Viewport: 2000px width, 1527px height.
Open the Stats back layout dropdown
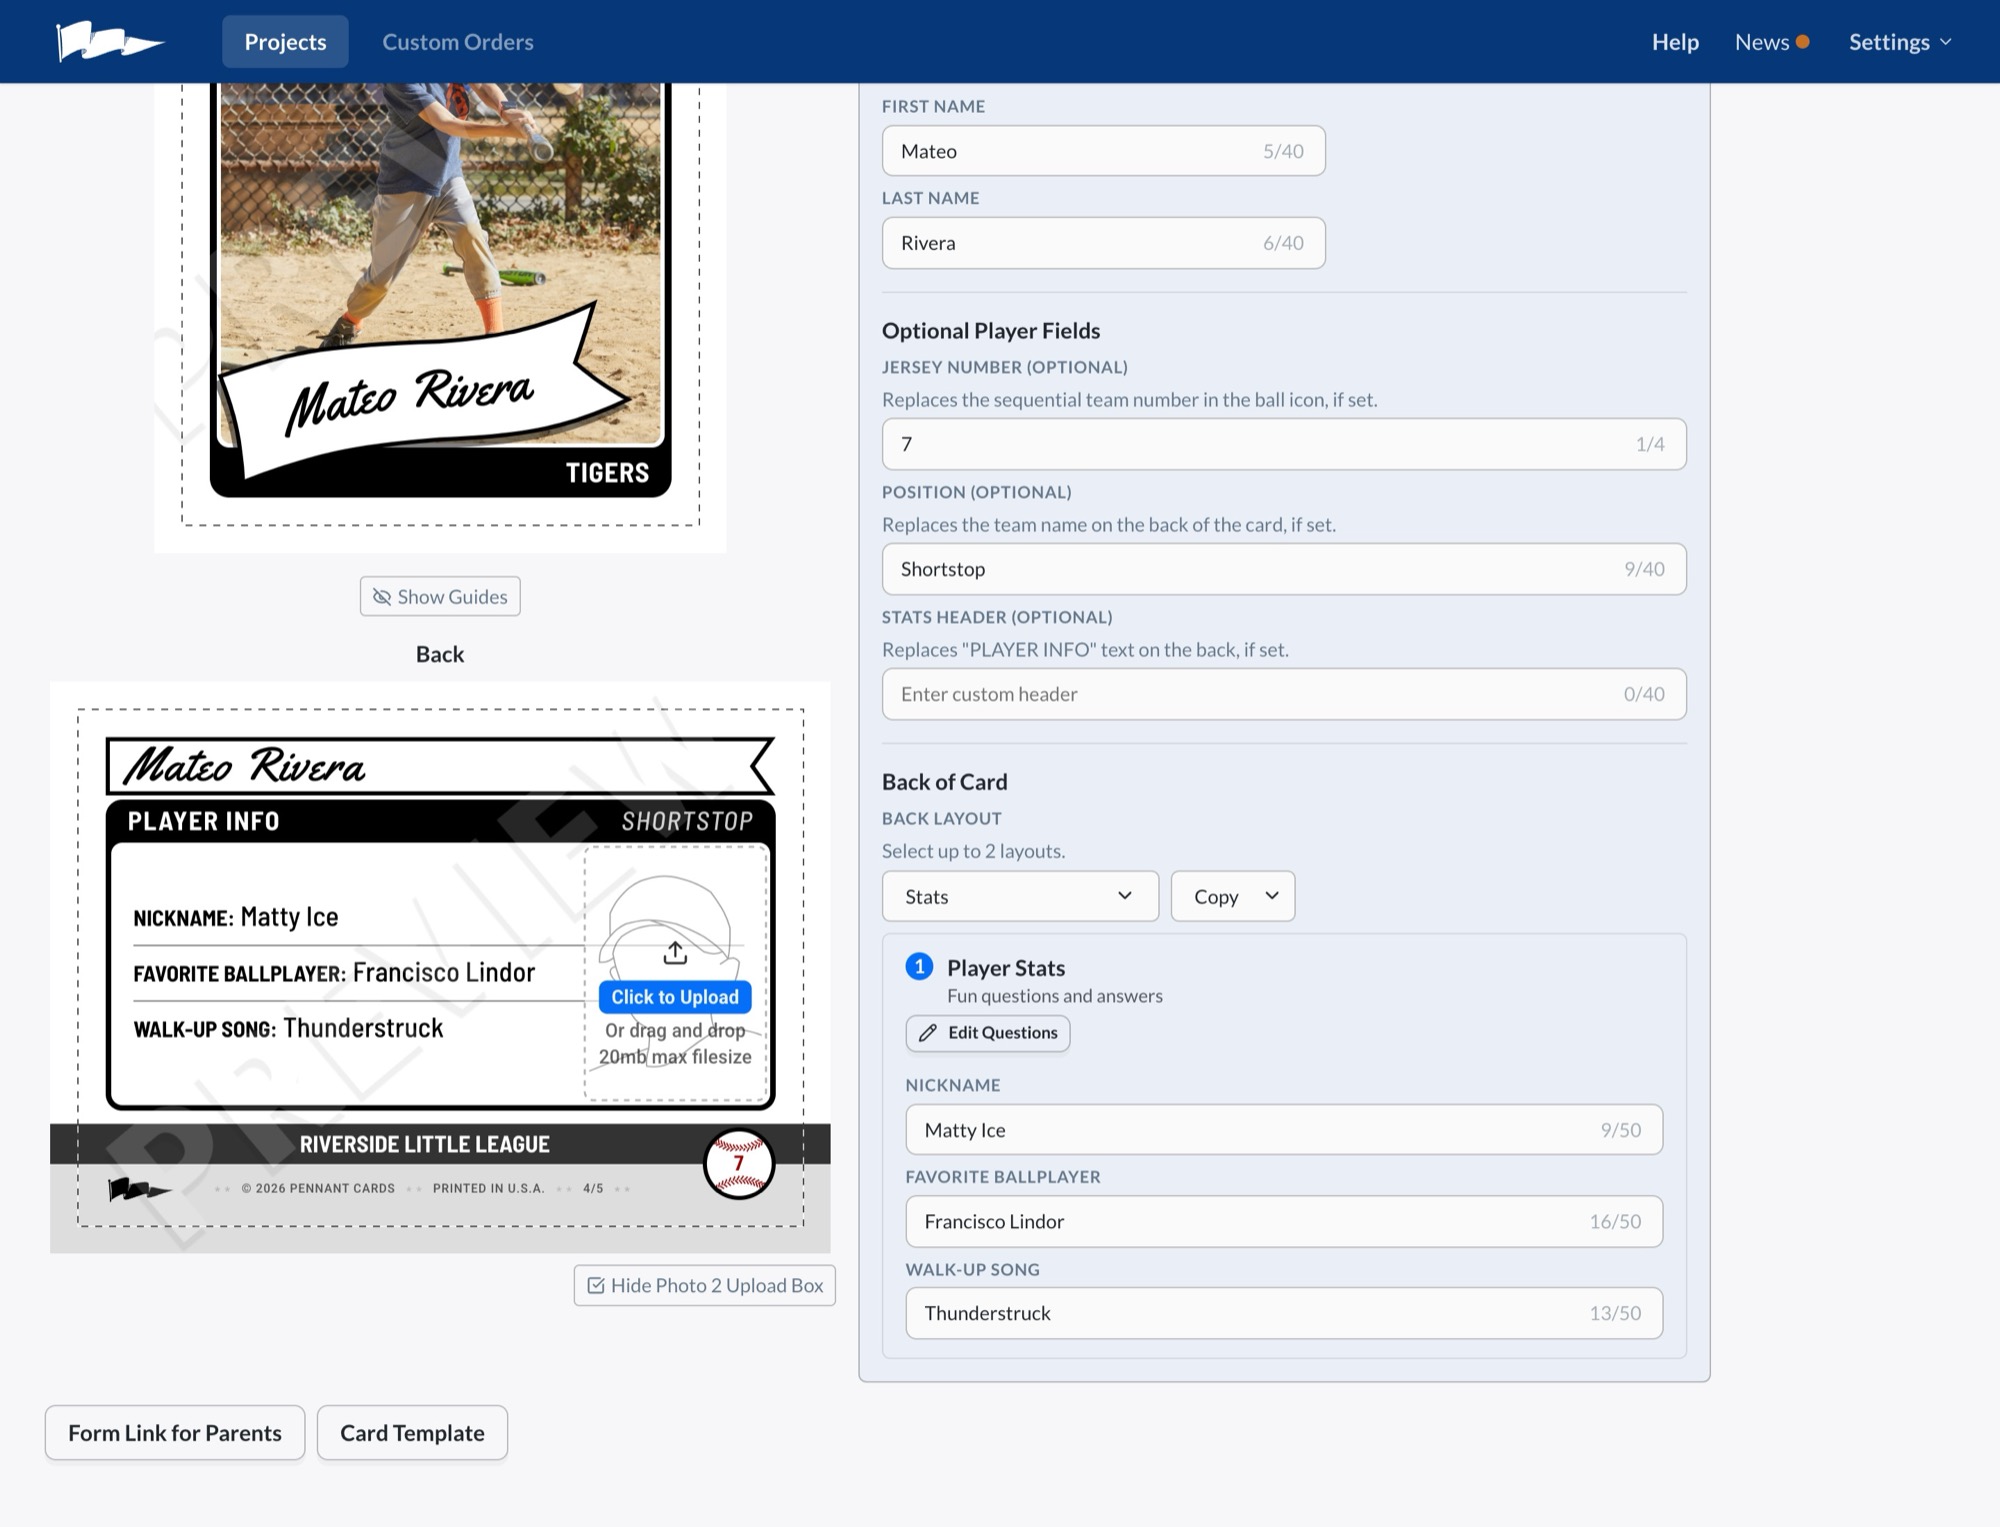[1020, 896]
